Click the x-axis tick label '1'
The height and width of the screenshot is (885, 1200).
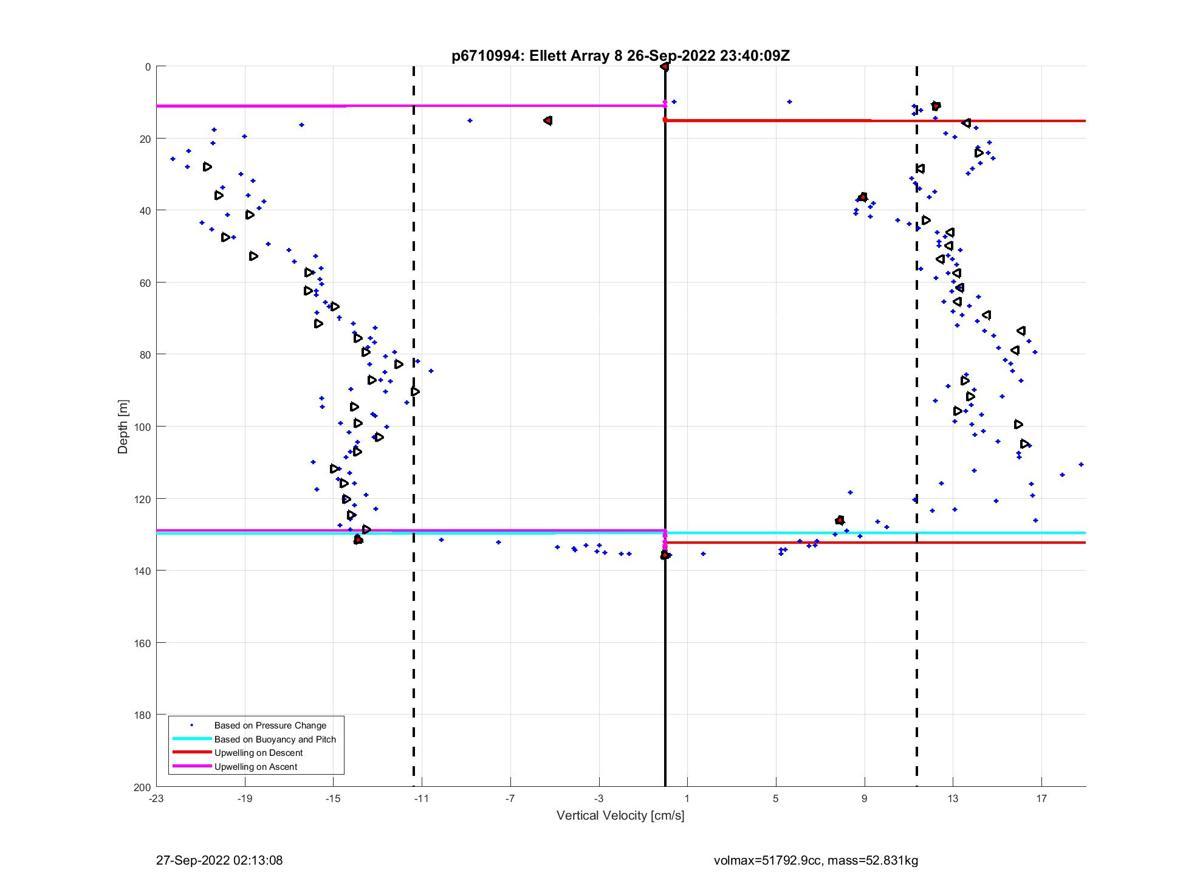pos(687,798)
